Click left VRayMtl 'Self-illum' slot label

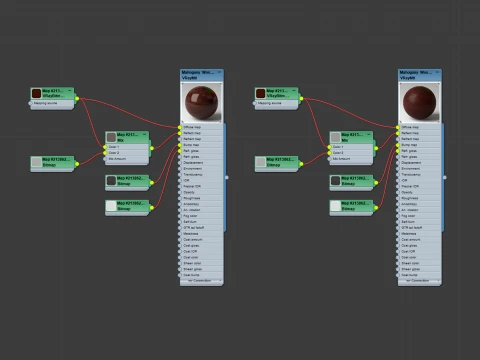[190, 222]
